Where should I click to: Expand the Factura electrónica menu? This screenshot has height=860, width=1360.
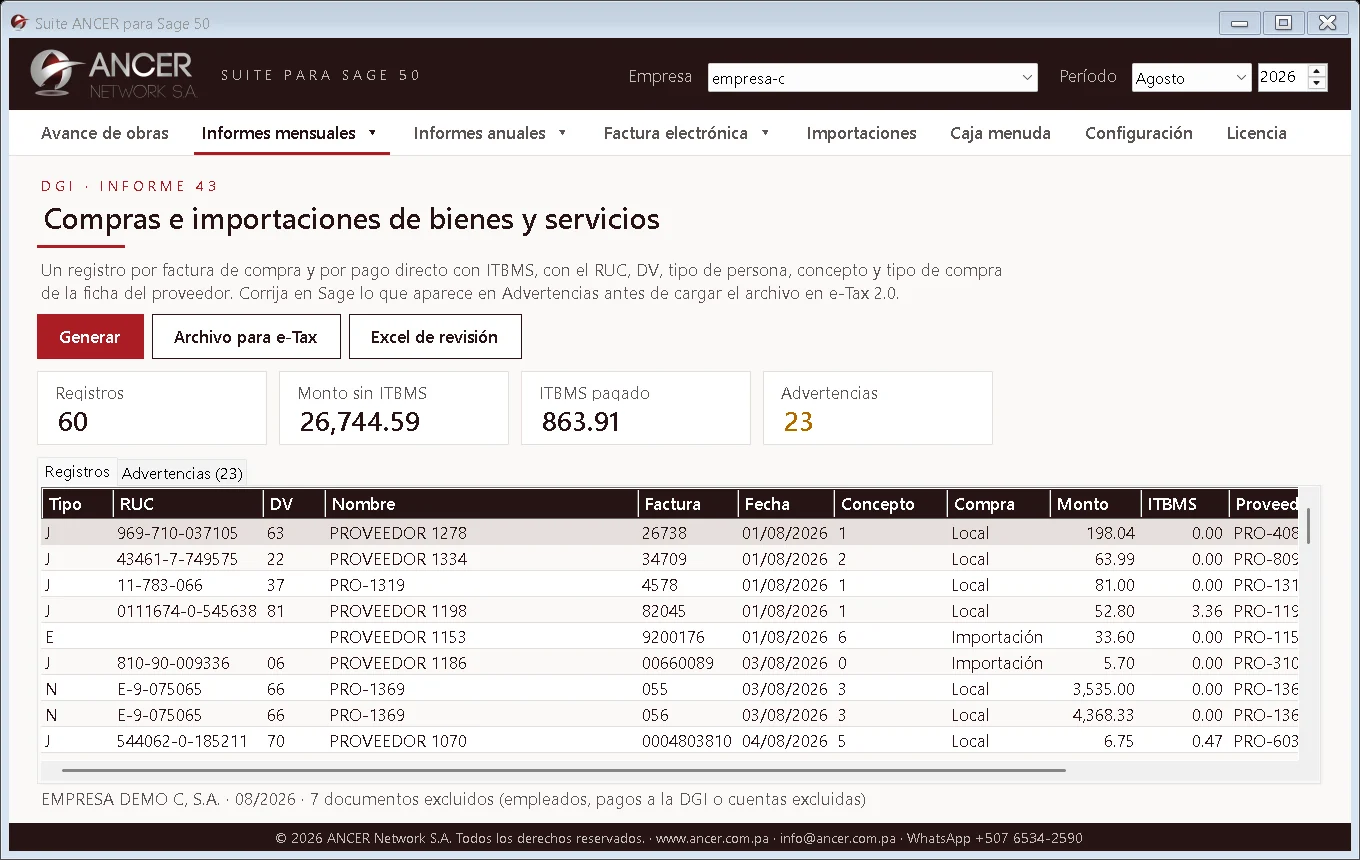(687, 133)
